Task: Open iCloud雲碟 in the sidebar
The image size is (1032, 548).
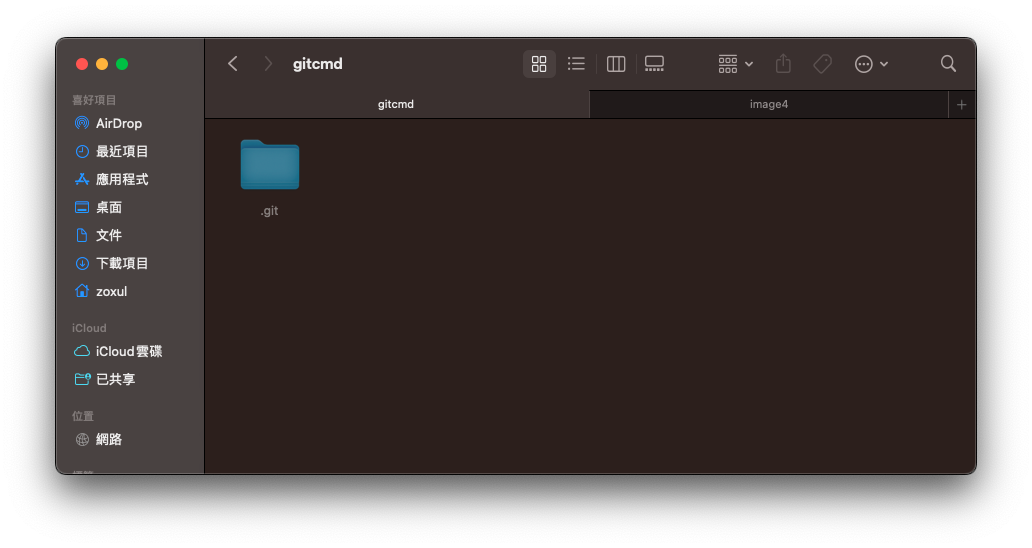Action: point(128,351)
